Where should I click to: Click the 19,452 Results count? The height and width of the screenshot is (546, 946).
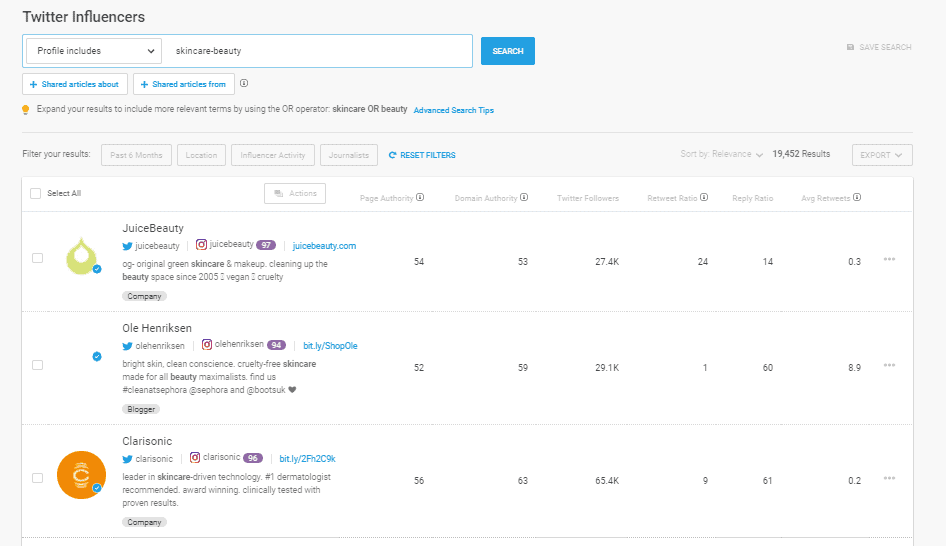tap(801, 154)
